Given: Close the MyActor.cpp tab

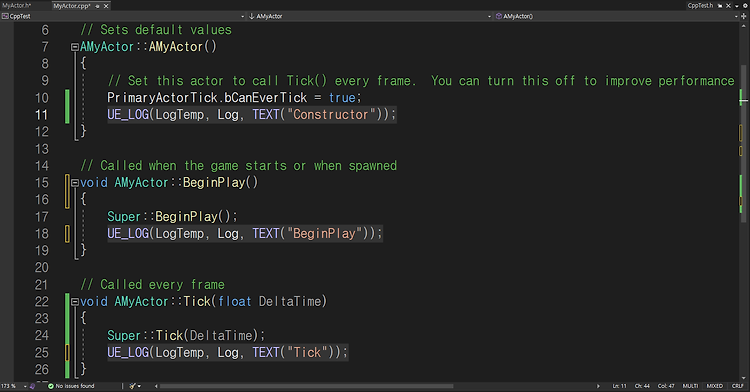Looking at the screenshot, I should click(106, 6).
